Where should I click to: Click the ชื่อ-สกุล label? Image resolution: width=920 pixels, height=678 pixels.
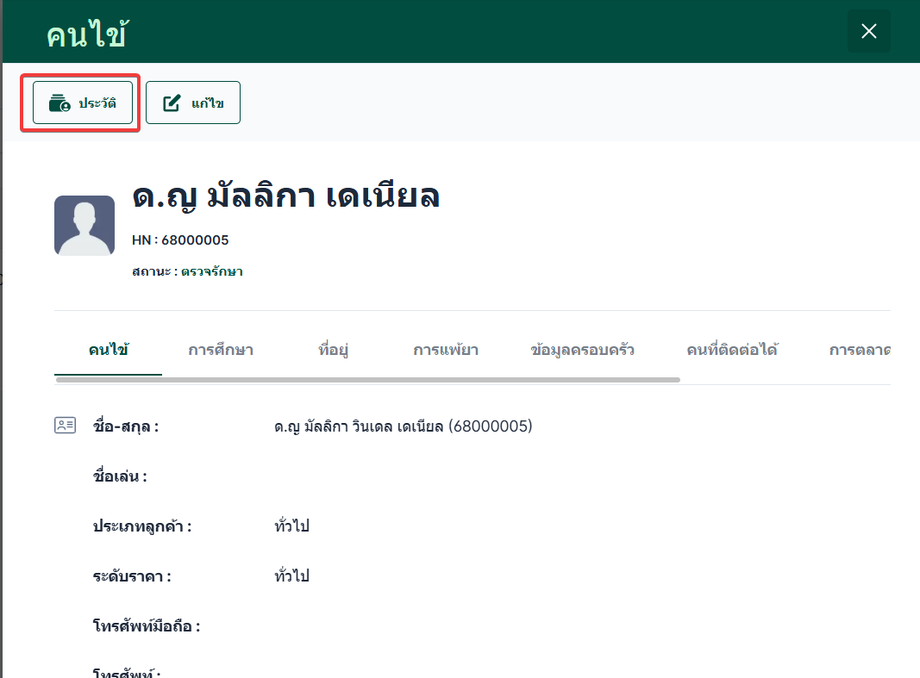click(x=126, y=426)
